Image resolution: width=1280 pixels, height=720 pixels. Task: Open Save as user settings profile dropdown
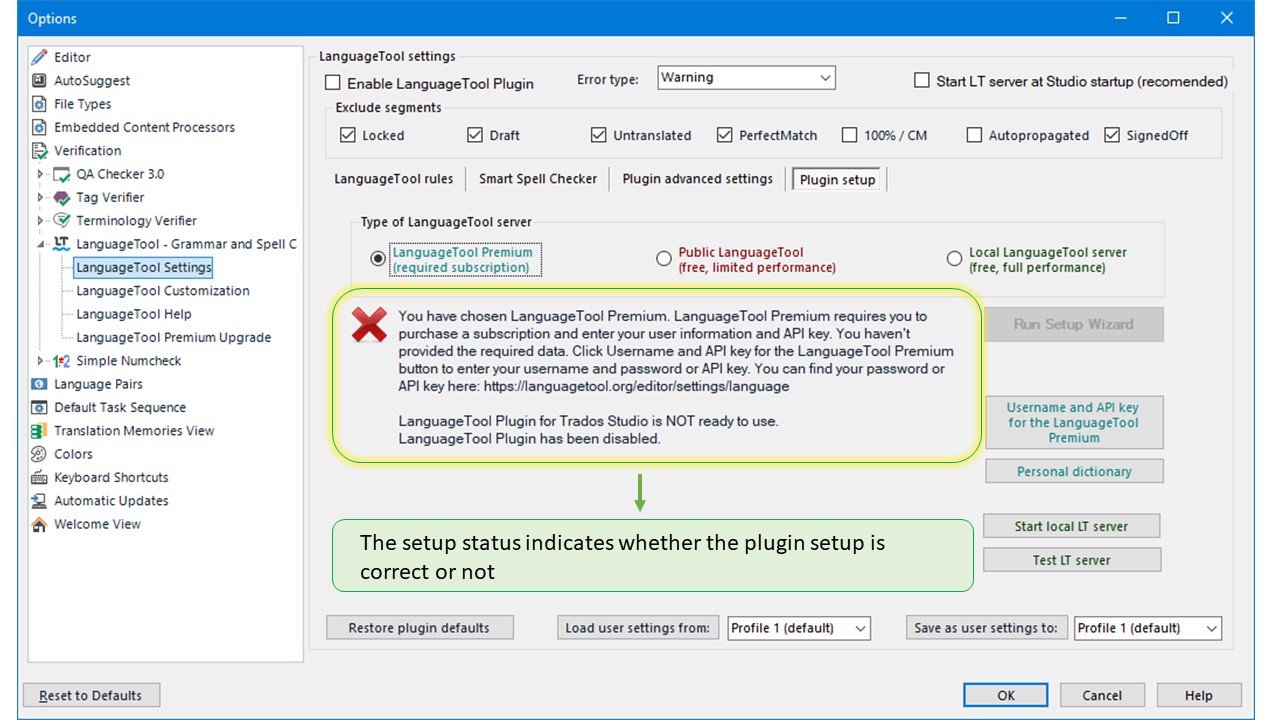pos(1147,628)
